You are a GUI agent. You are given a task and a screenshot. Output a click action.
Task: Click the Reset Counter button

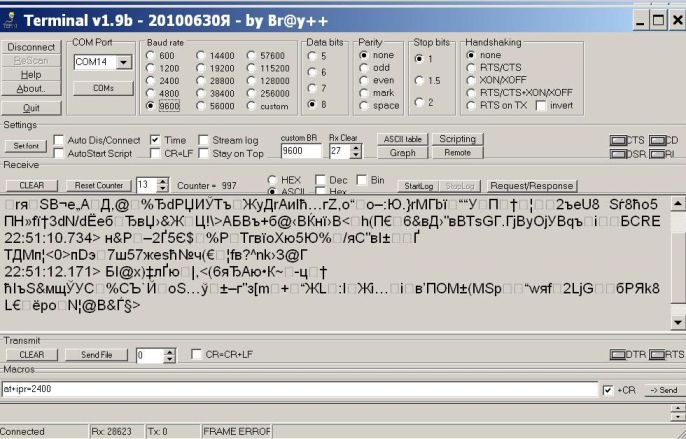pyautogui.click(x=98, y=185)
